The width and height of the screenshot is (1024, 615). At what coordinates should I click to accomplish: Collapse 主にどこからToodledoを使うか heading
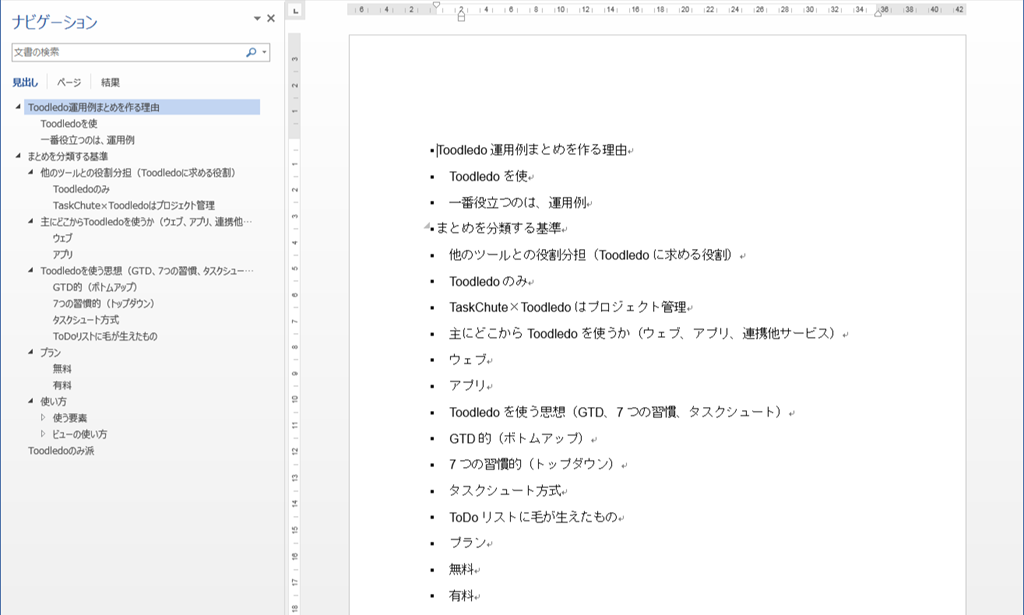(30, 221)
